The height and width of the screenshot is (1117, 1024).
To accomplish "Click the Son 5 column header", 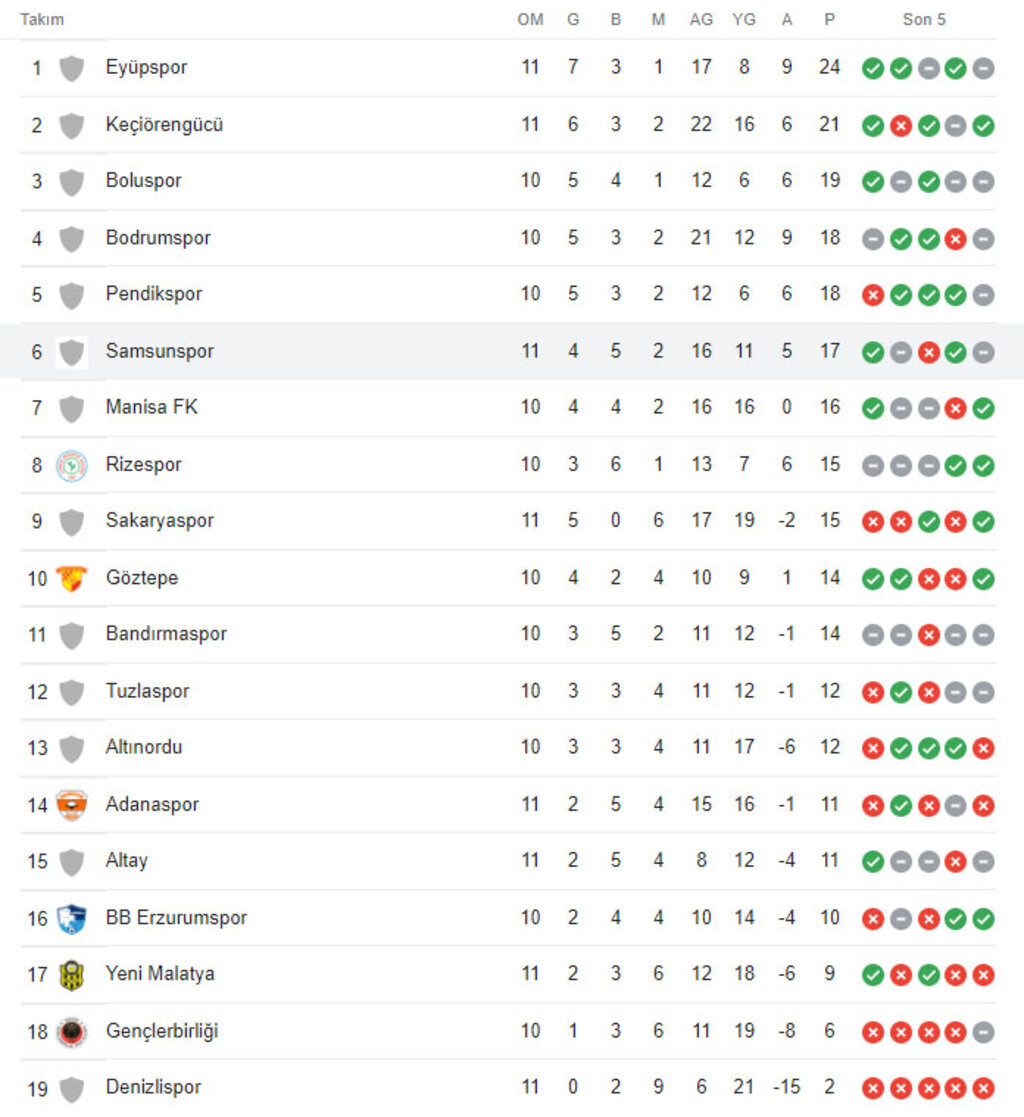I will (924, 19).
